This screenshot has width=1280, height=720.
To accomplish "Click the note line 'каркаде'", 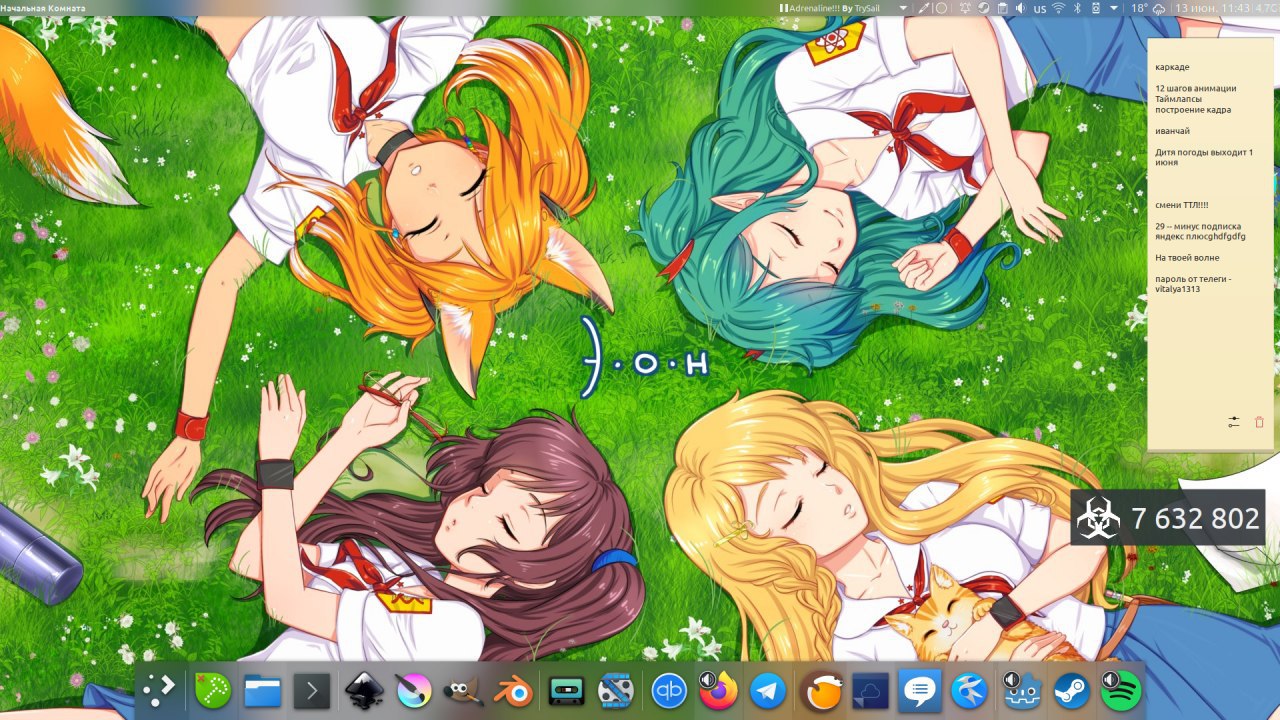I will pos(1172,67).
